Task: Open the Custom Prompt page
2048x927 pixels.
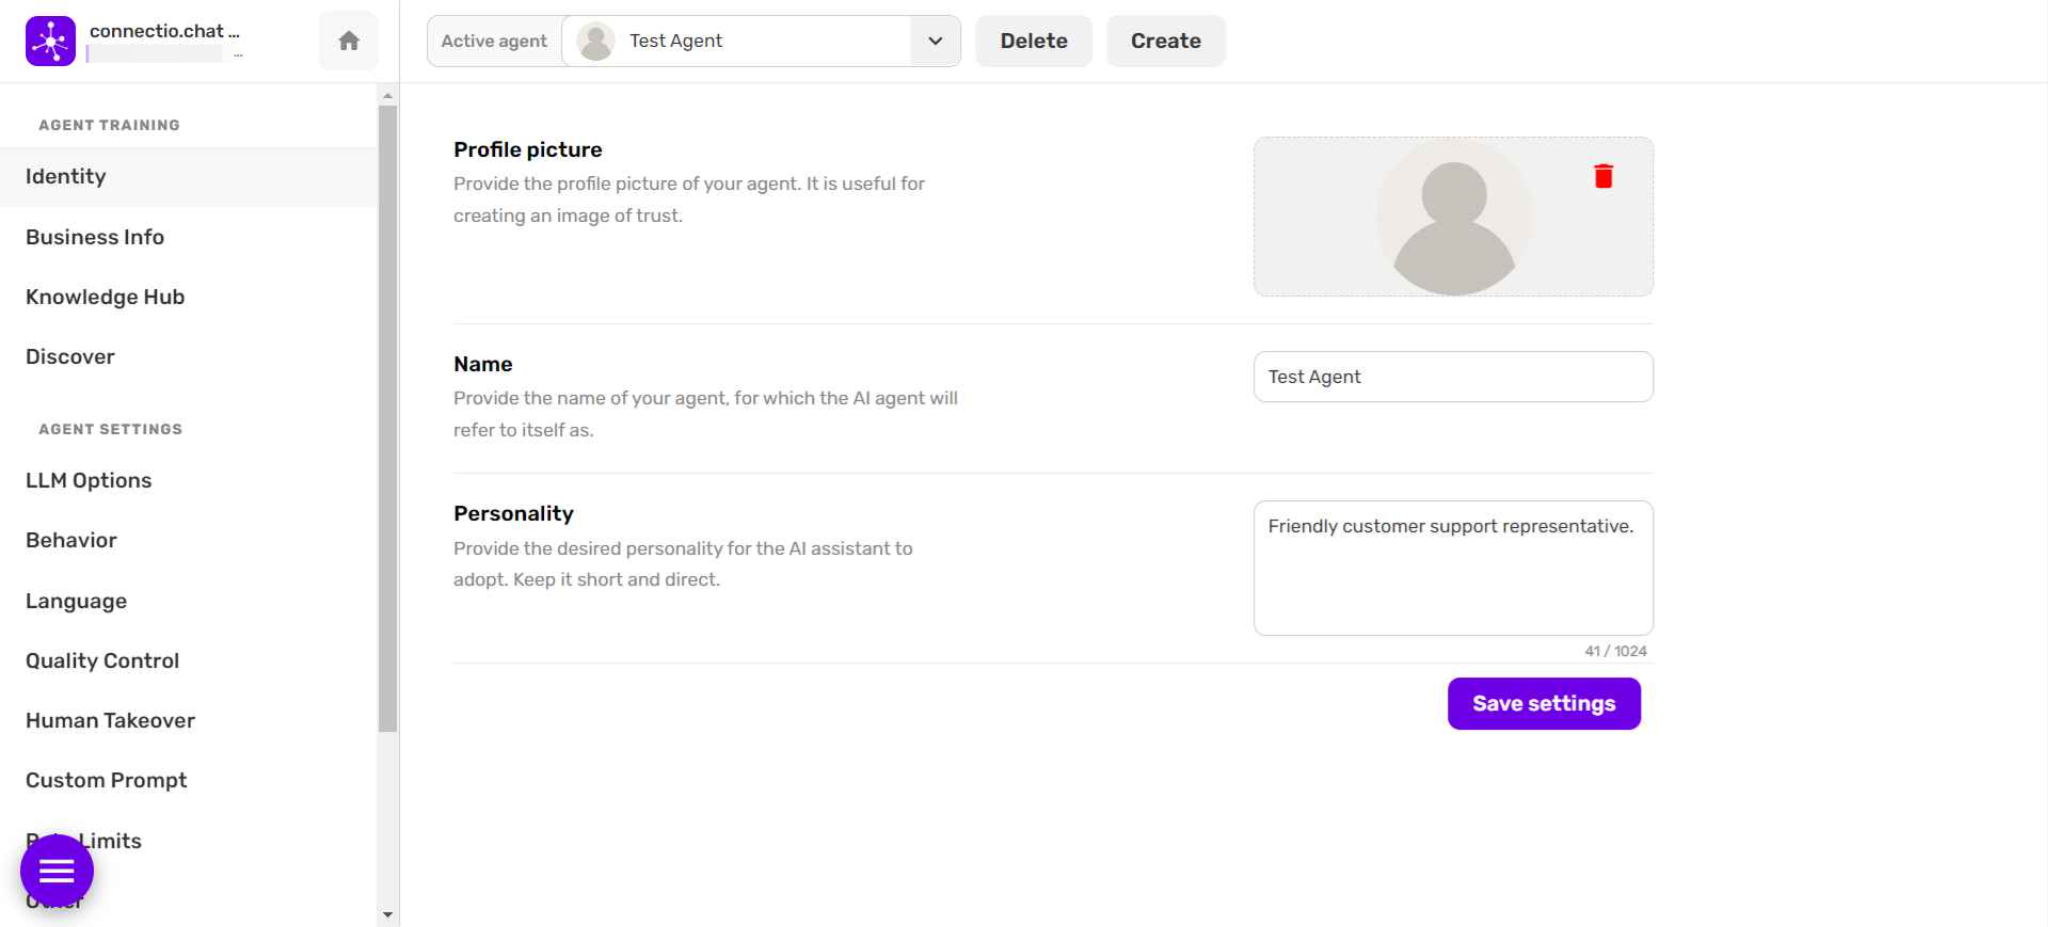Action: click(106, 780)
